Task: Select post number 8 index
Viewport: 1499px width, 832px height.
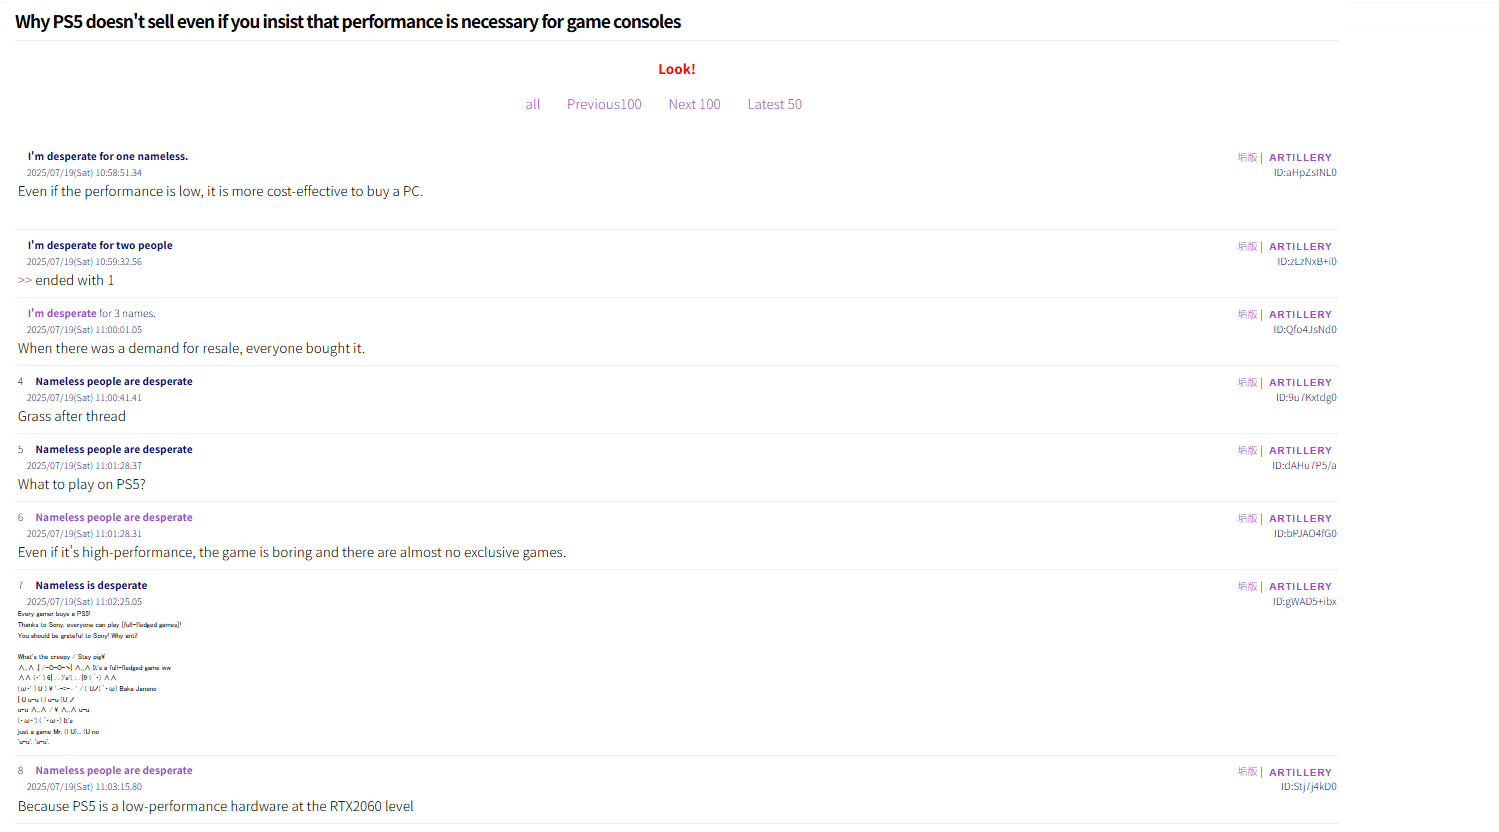Action: 20,770
